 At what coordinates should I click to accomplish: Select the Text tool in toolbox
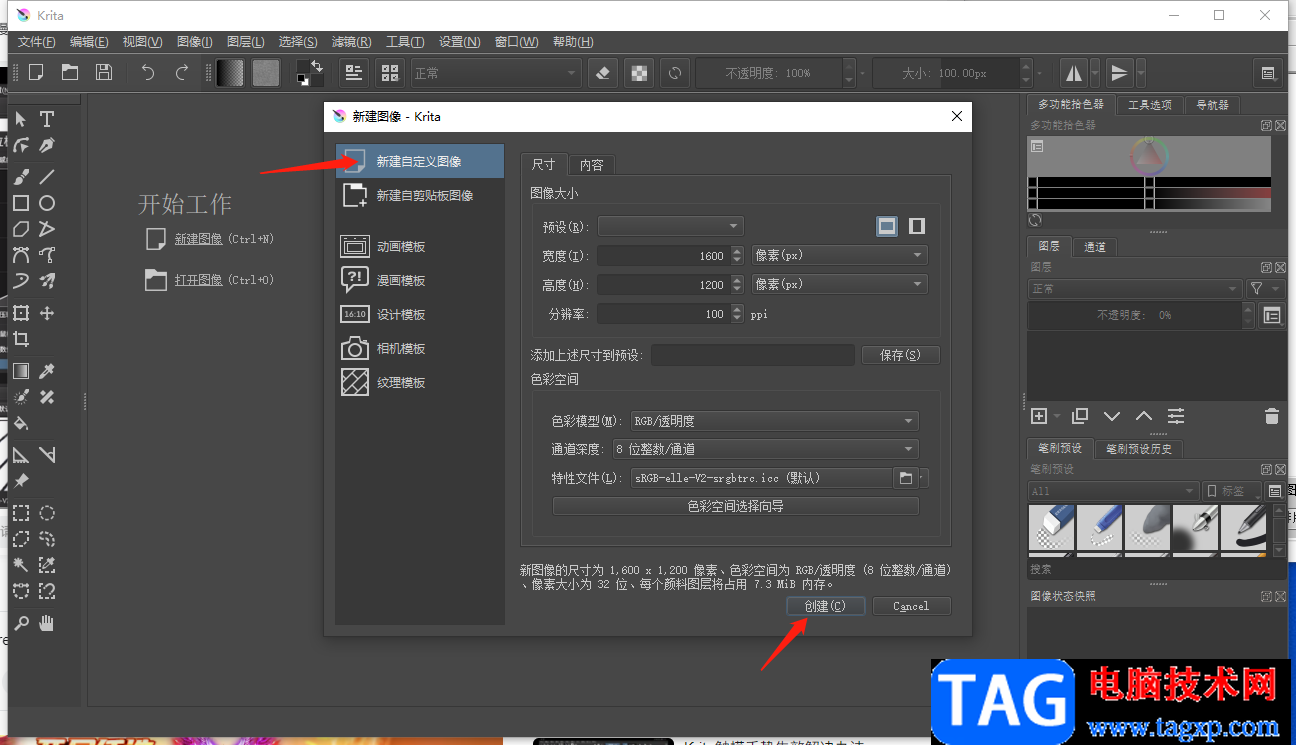click(47, 119)
